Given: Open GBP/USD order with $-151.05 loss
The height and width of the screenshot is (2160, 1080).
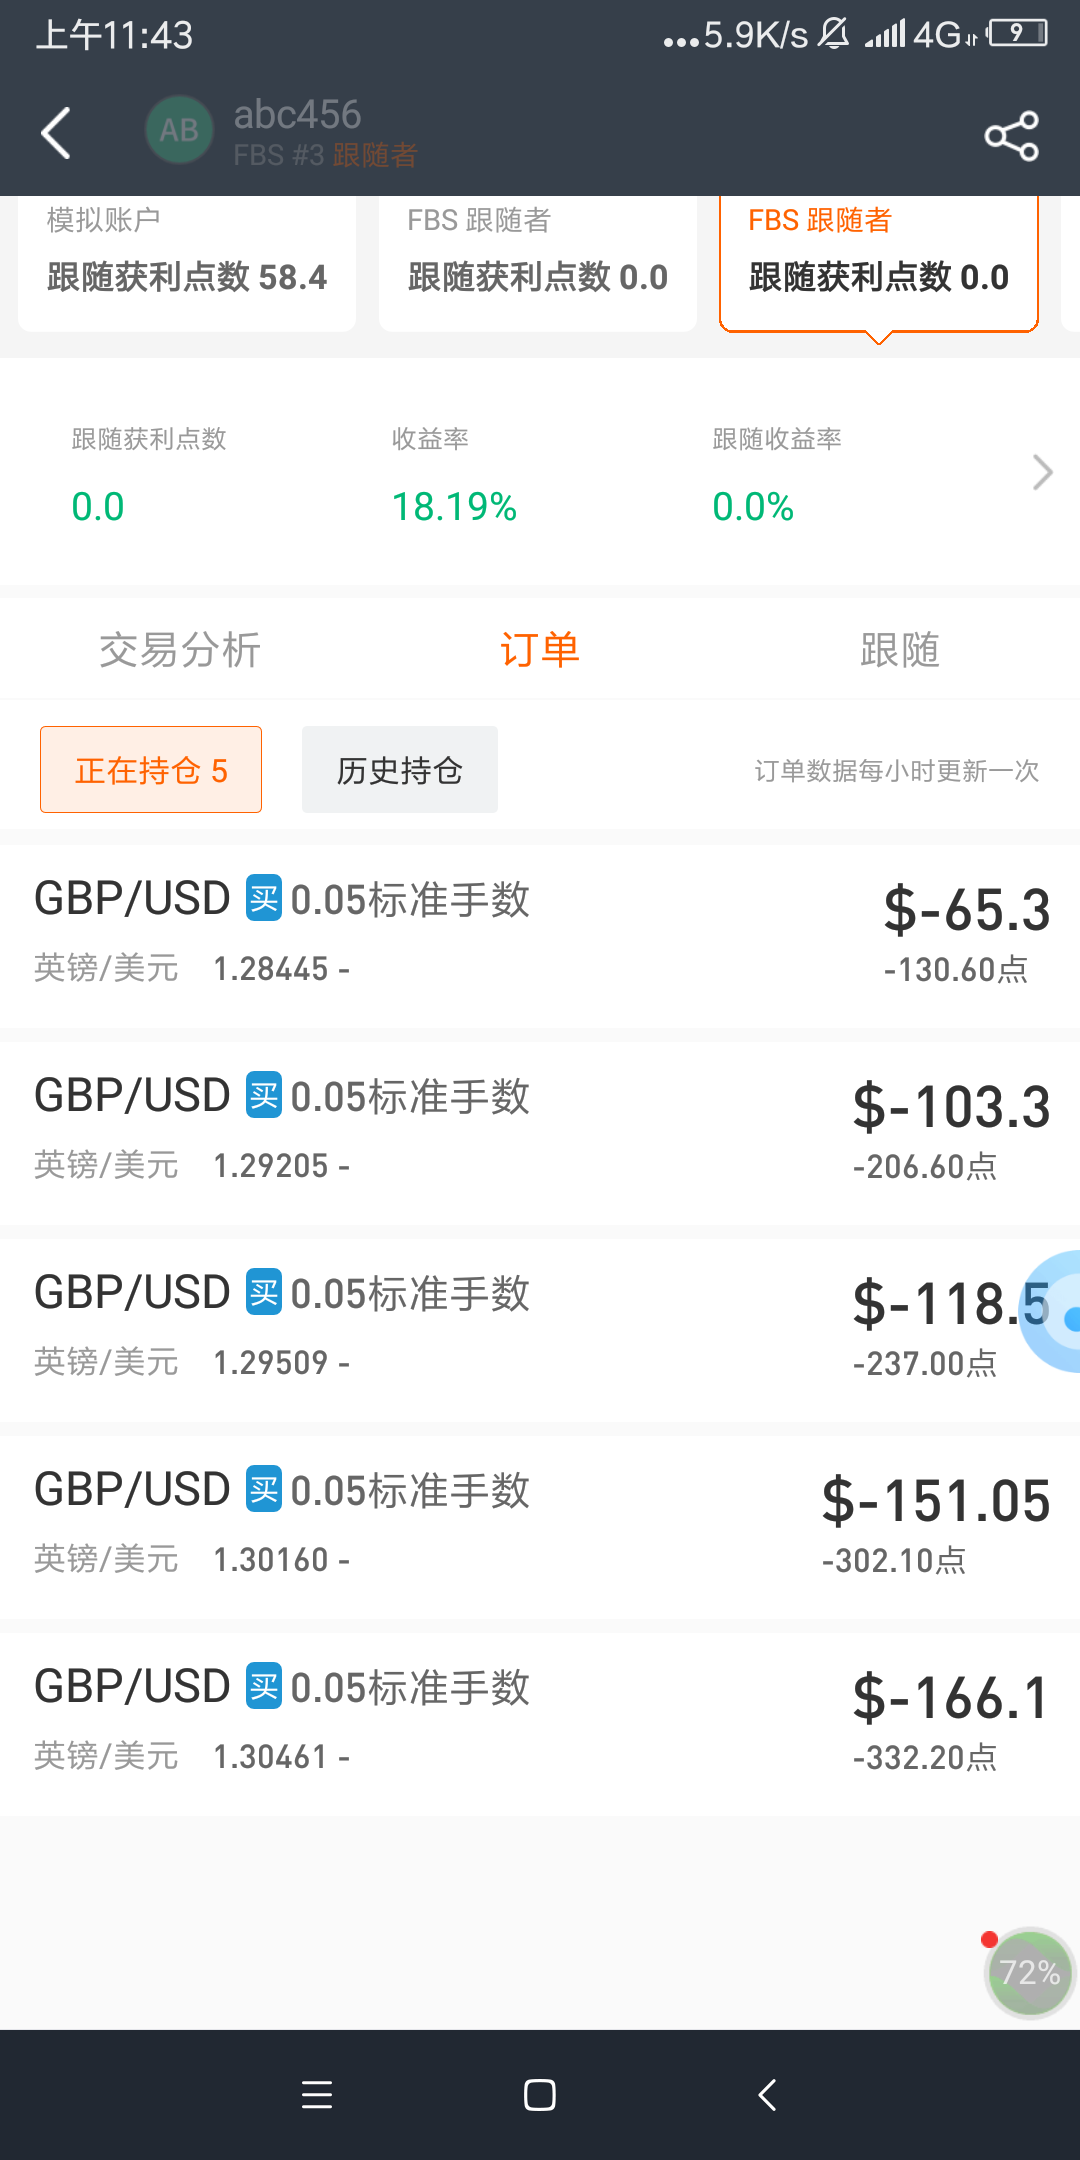Looking at the screenshot, I should click(x=540, y=1526).
